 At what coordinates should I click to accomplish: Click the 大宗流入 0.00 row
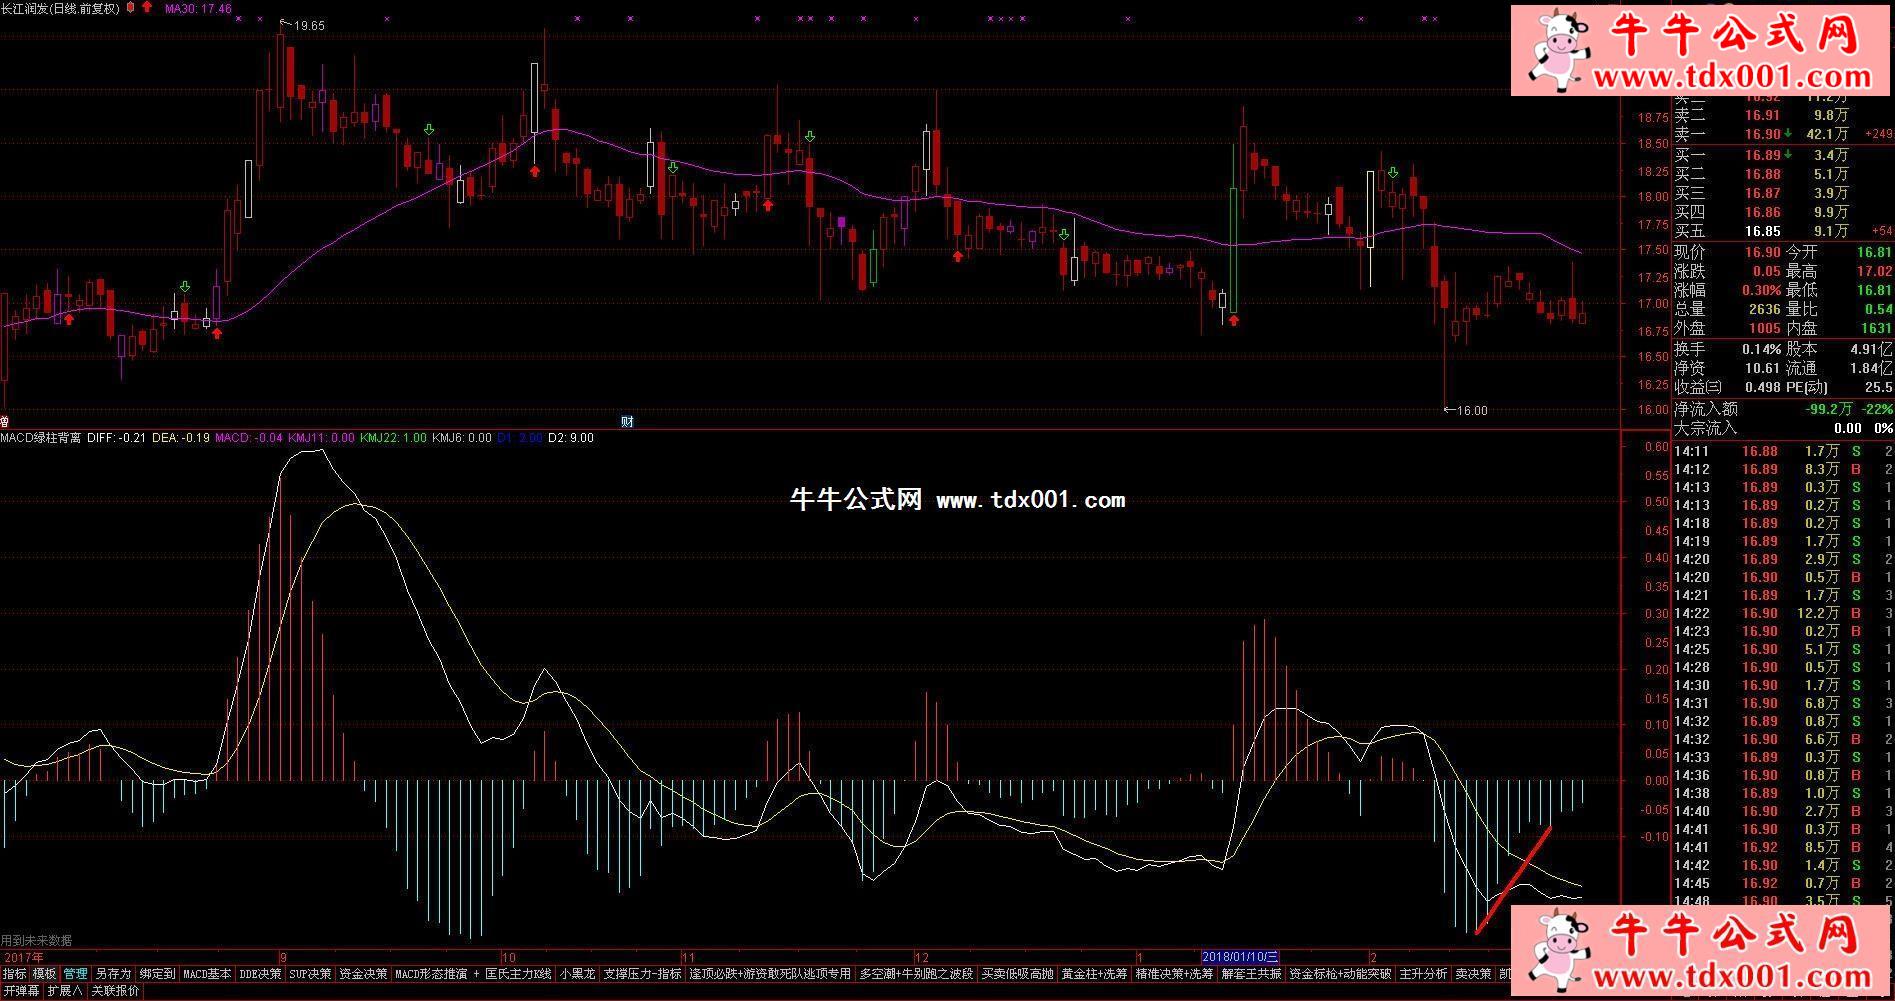point(1783,428)
